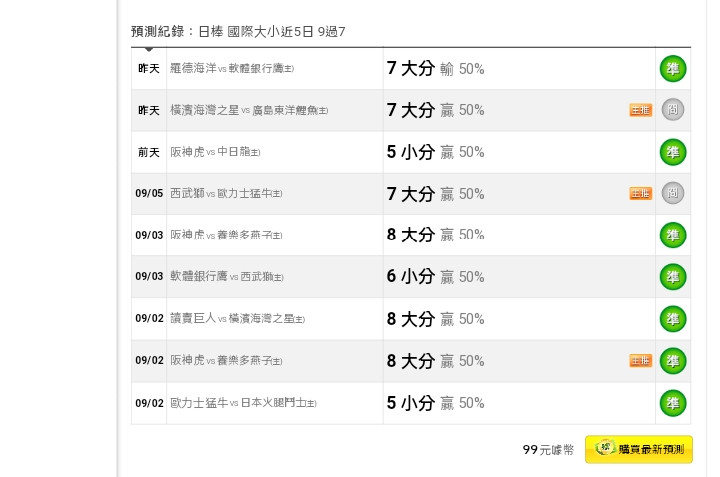
Task: Click green 準 icon in 09/03 阪神虎 row
Action: 673,235
